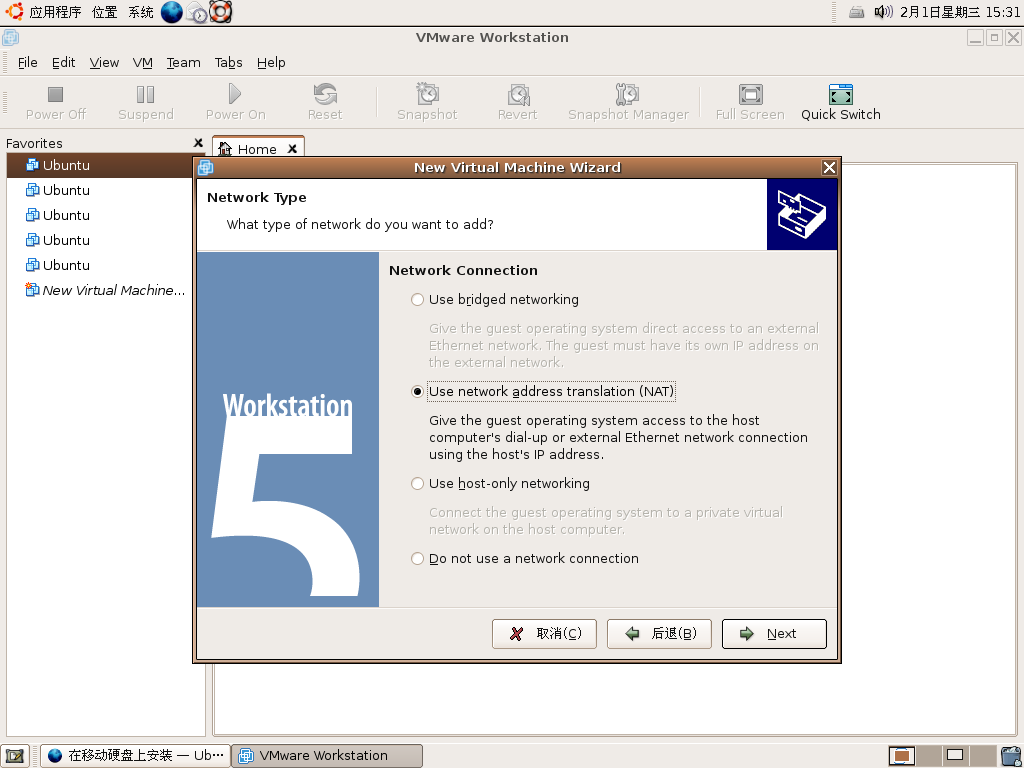Click the show desktop icon in bottom panel

click(15, 756)
